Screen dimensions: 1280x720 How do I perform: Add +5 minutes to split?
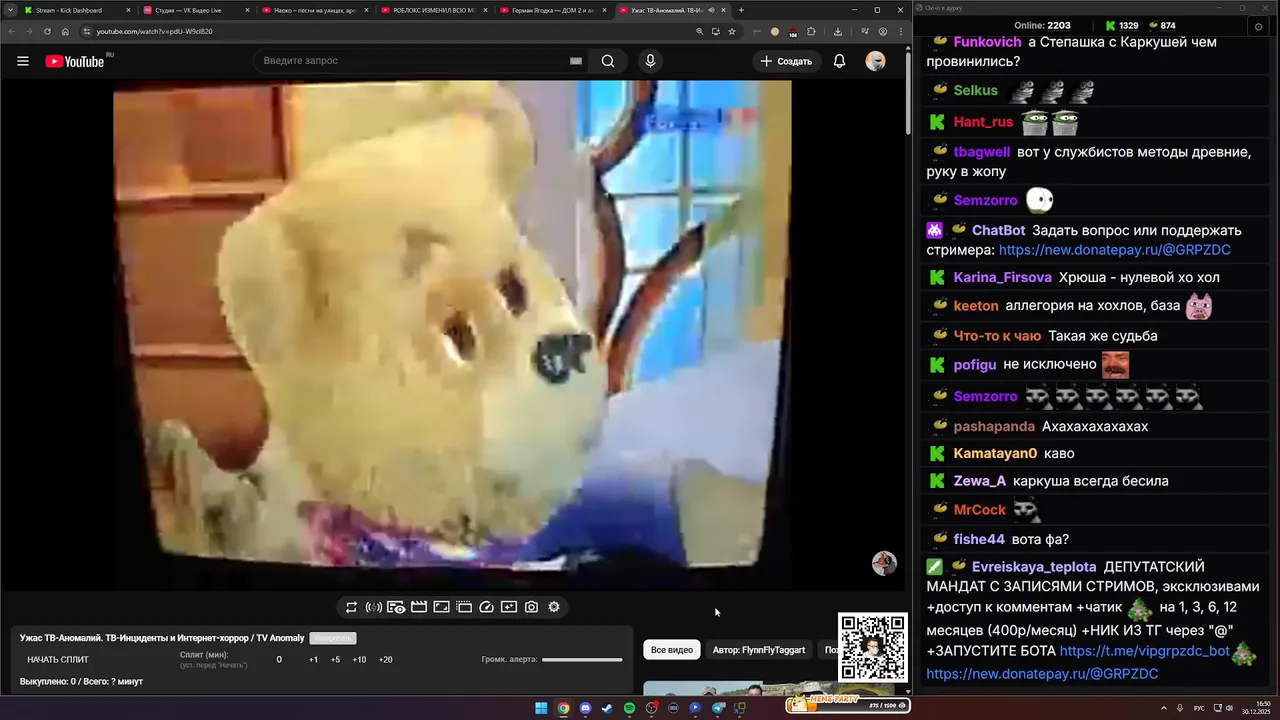click(x=335, y=659)
